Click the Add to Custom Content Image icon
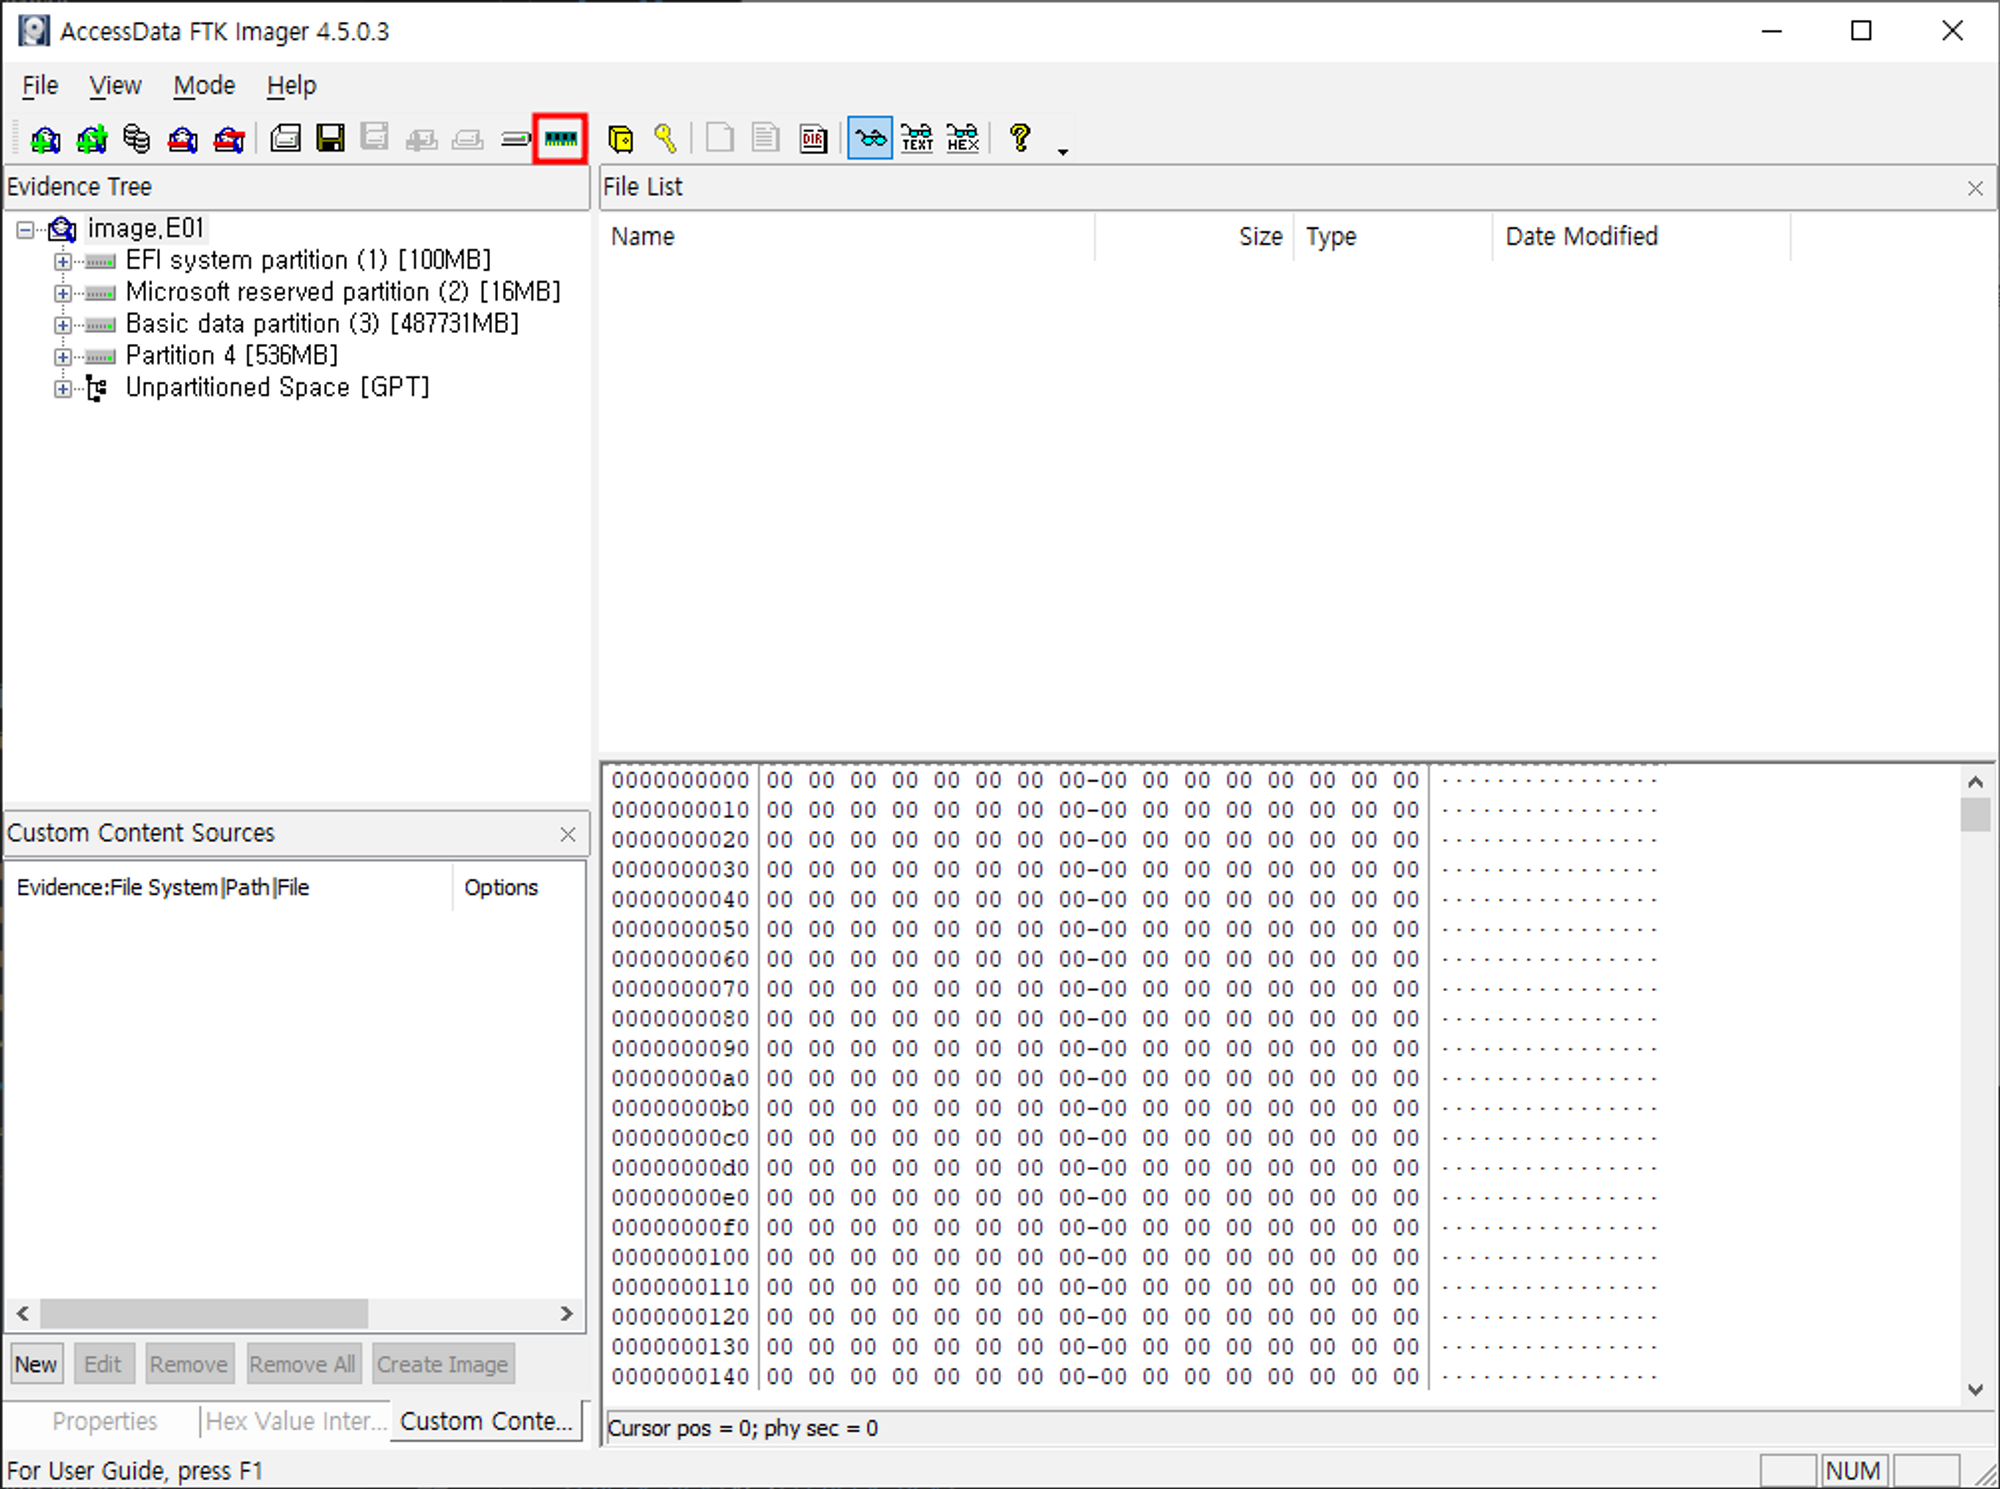 tap(421, 139)
